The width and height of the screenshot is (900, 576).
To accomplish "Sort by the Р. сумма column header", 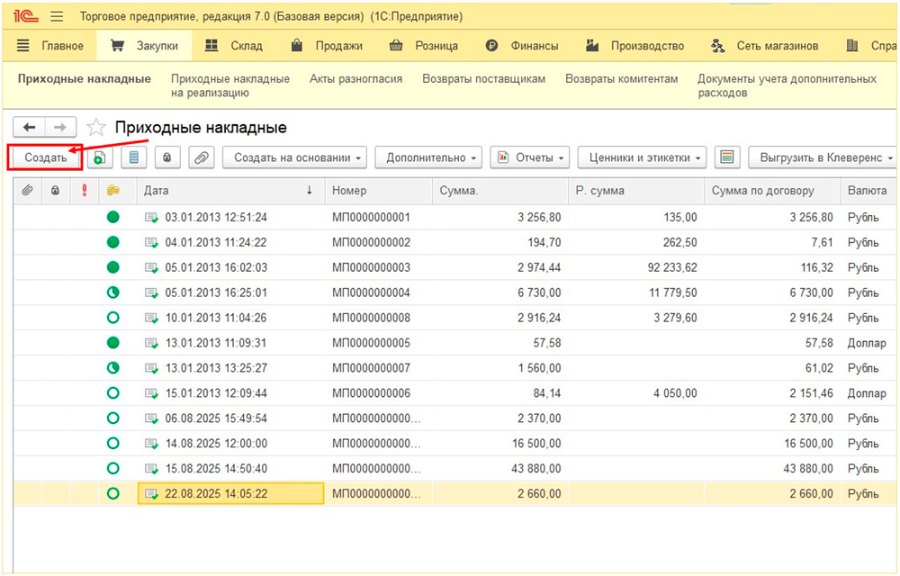I will coord(636,190).
